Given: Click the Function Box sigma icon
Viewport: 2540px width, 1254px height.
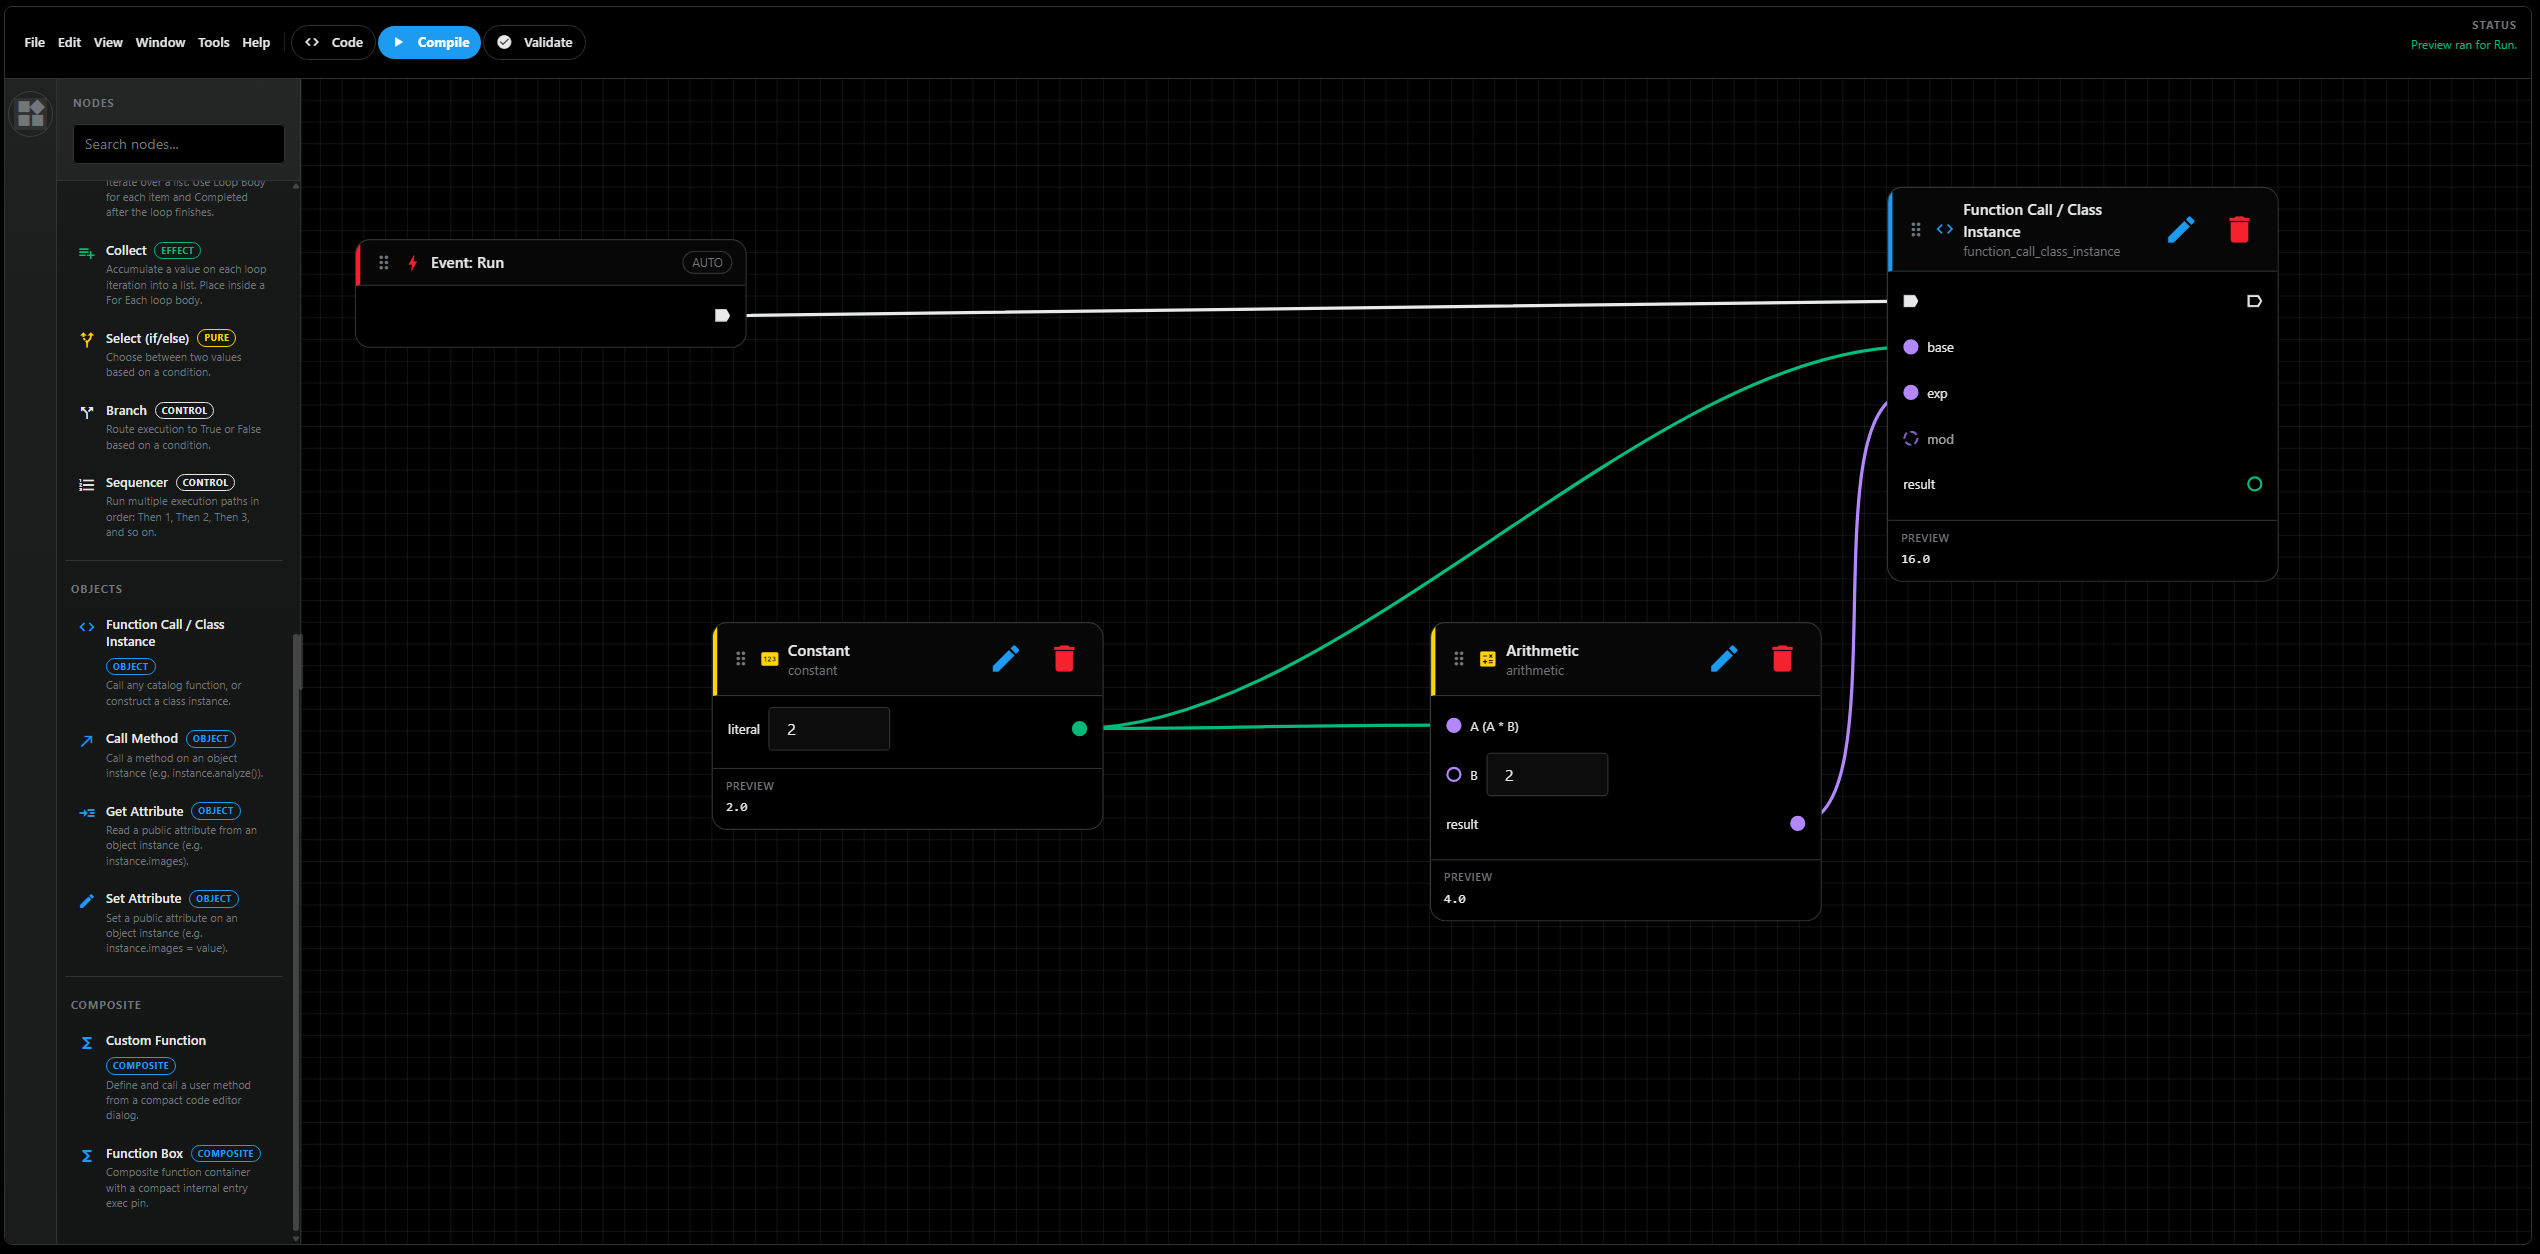Looking at the screenshot, I should pyautogui.click(x=87, y=1156).
